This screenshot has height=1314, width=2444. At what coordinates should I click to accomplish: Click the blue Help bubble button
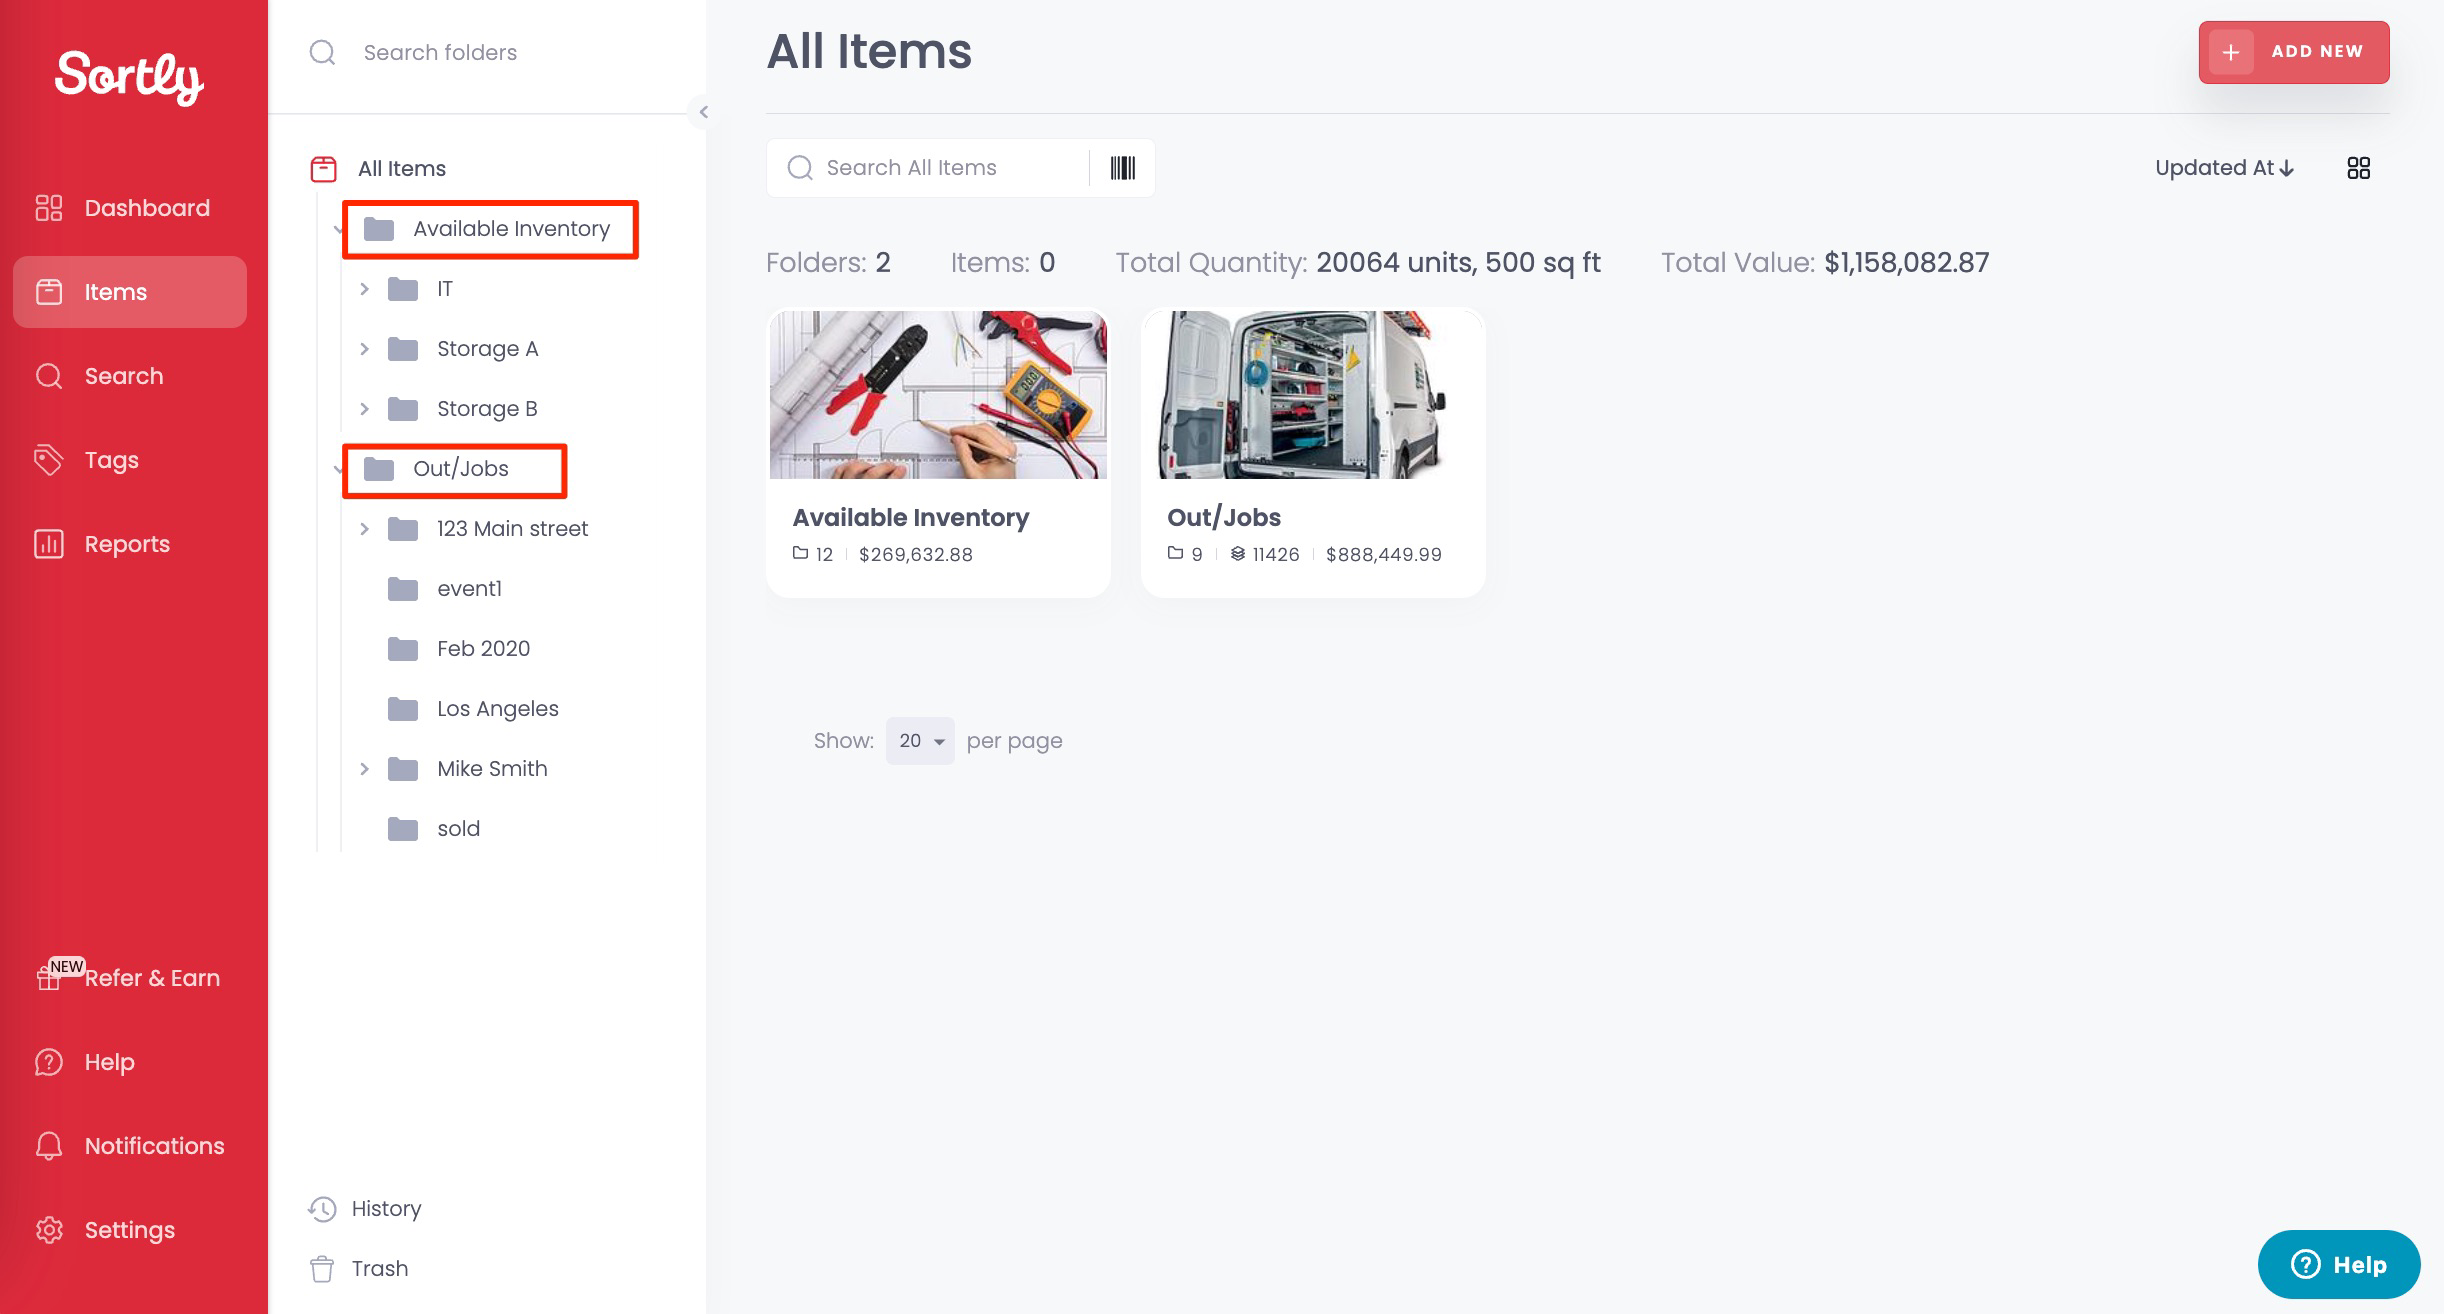(x=2339, y=1264)
